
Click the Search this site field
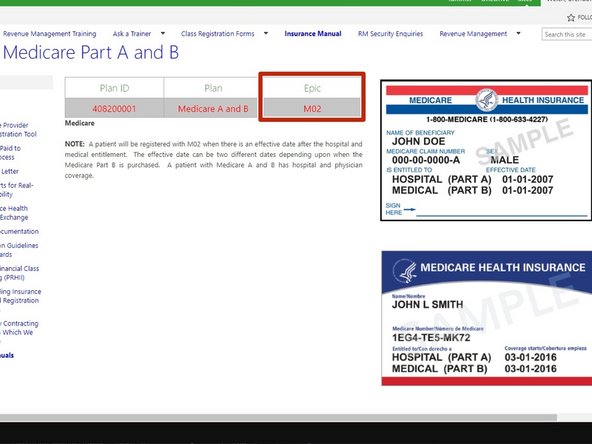pyautogui.click(x=567, y=34)
